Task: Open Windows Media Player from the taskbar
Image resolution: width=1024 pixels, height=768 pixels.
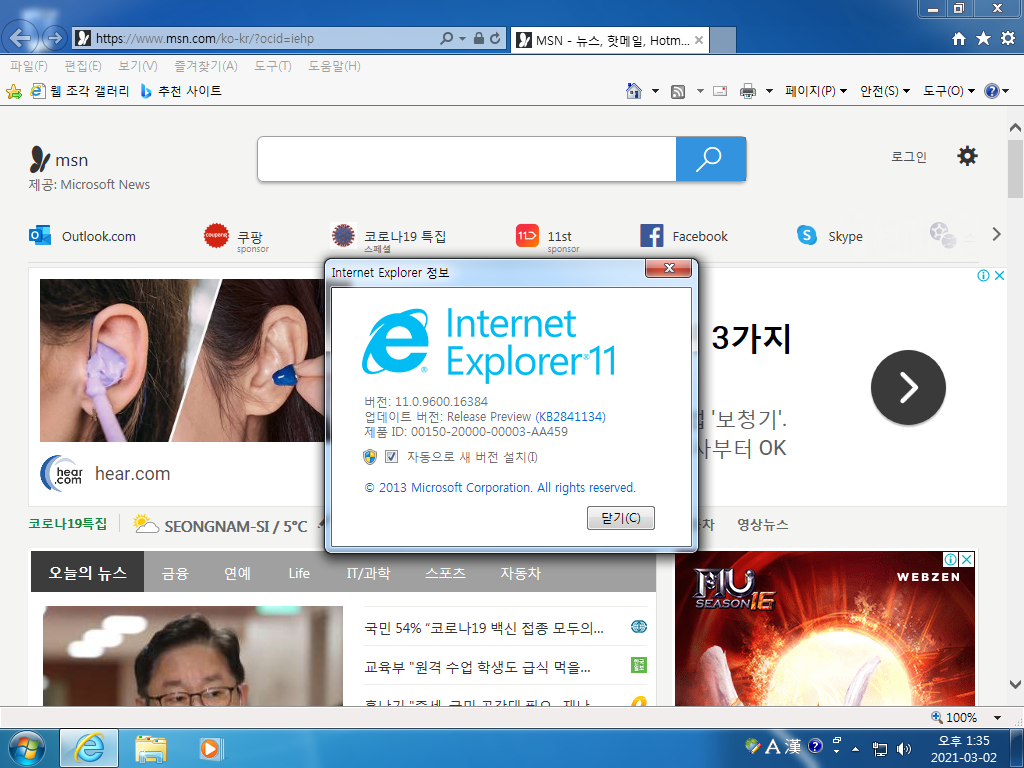Action: [x=210, y=748]
